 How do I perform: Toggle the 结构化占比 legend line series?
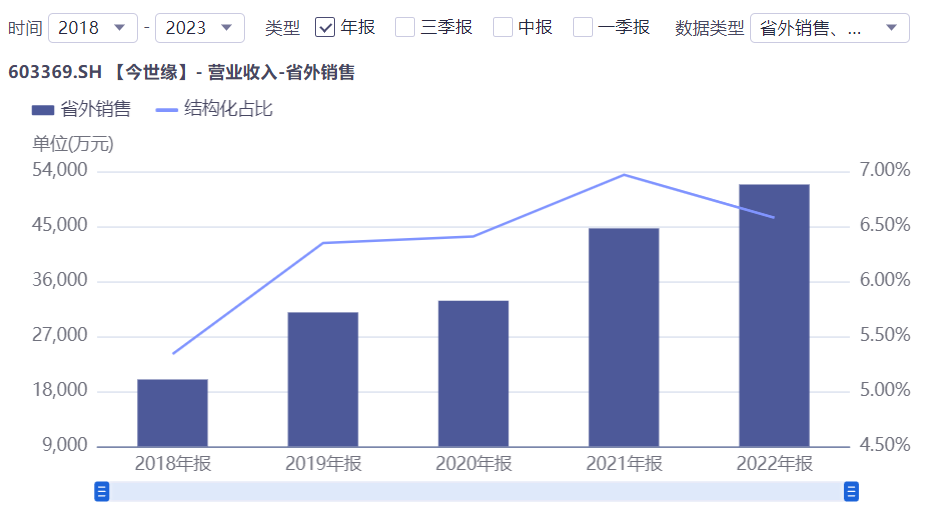214,109
